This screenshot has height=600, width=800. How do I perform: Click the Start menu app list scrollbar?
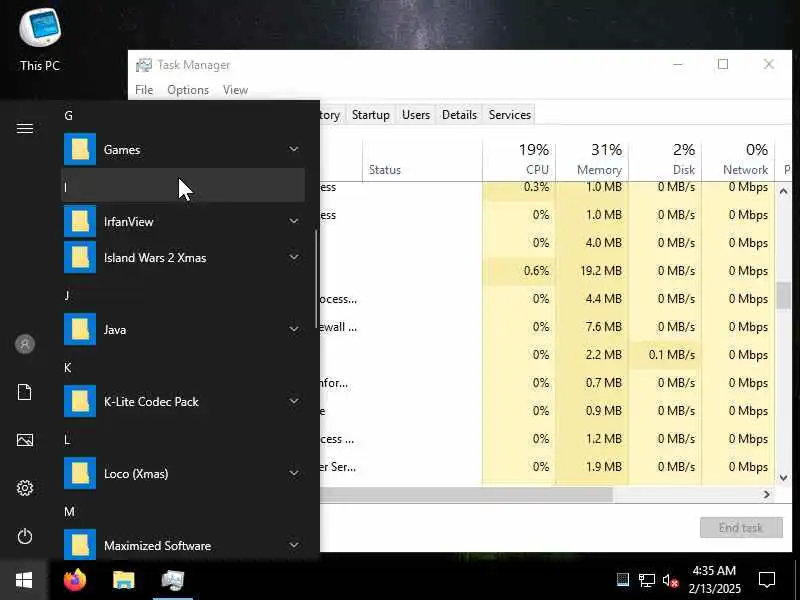316,280
